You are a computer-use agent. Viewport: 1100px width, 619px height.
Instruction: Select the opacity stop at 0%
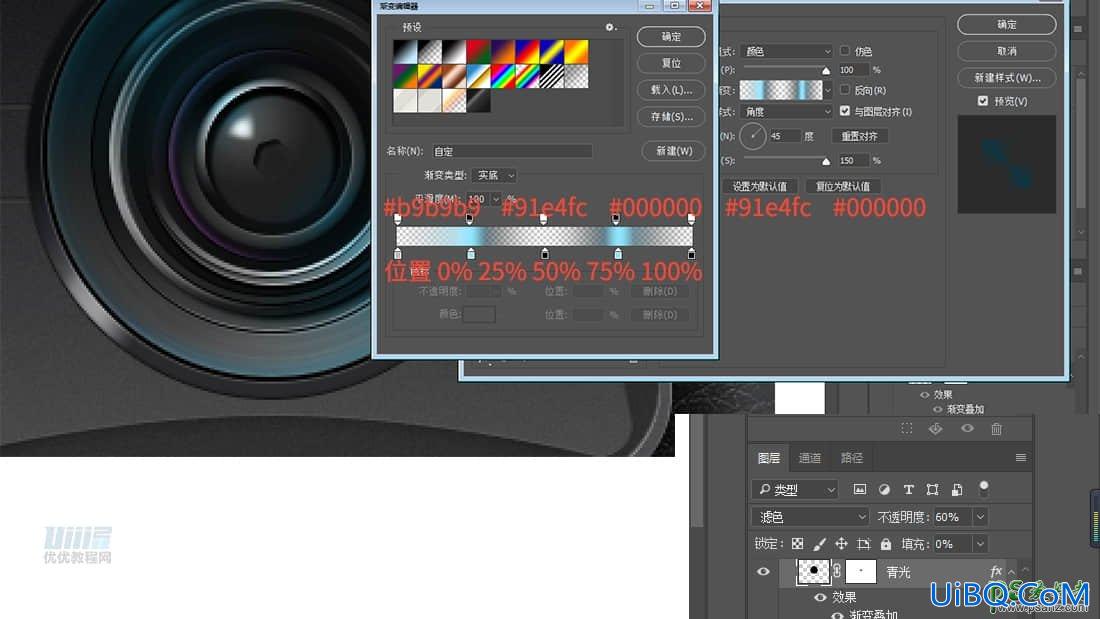(398, 220)
